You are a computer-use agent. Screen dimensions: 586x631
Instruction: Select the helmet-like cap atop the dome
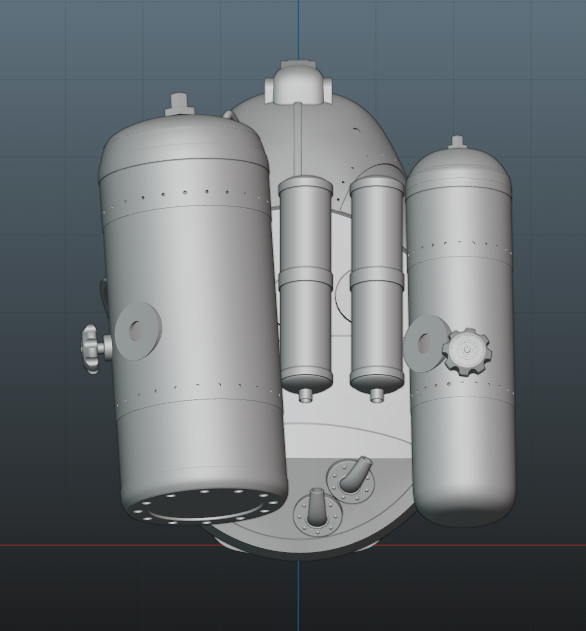[x=298, y=82]
